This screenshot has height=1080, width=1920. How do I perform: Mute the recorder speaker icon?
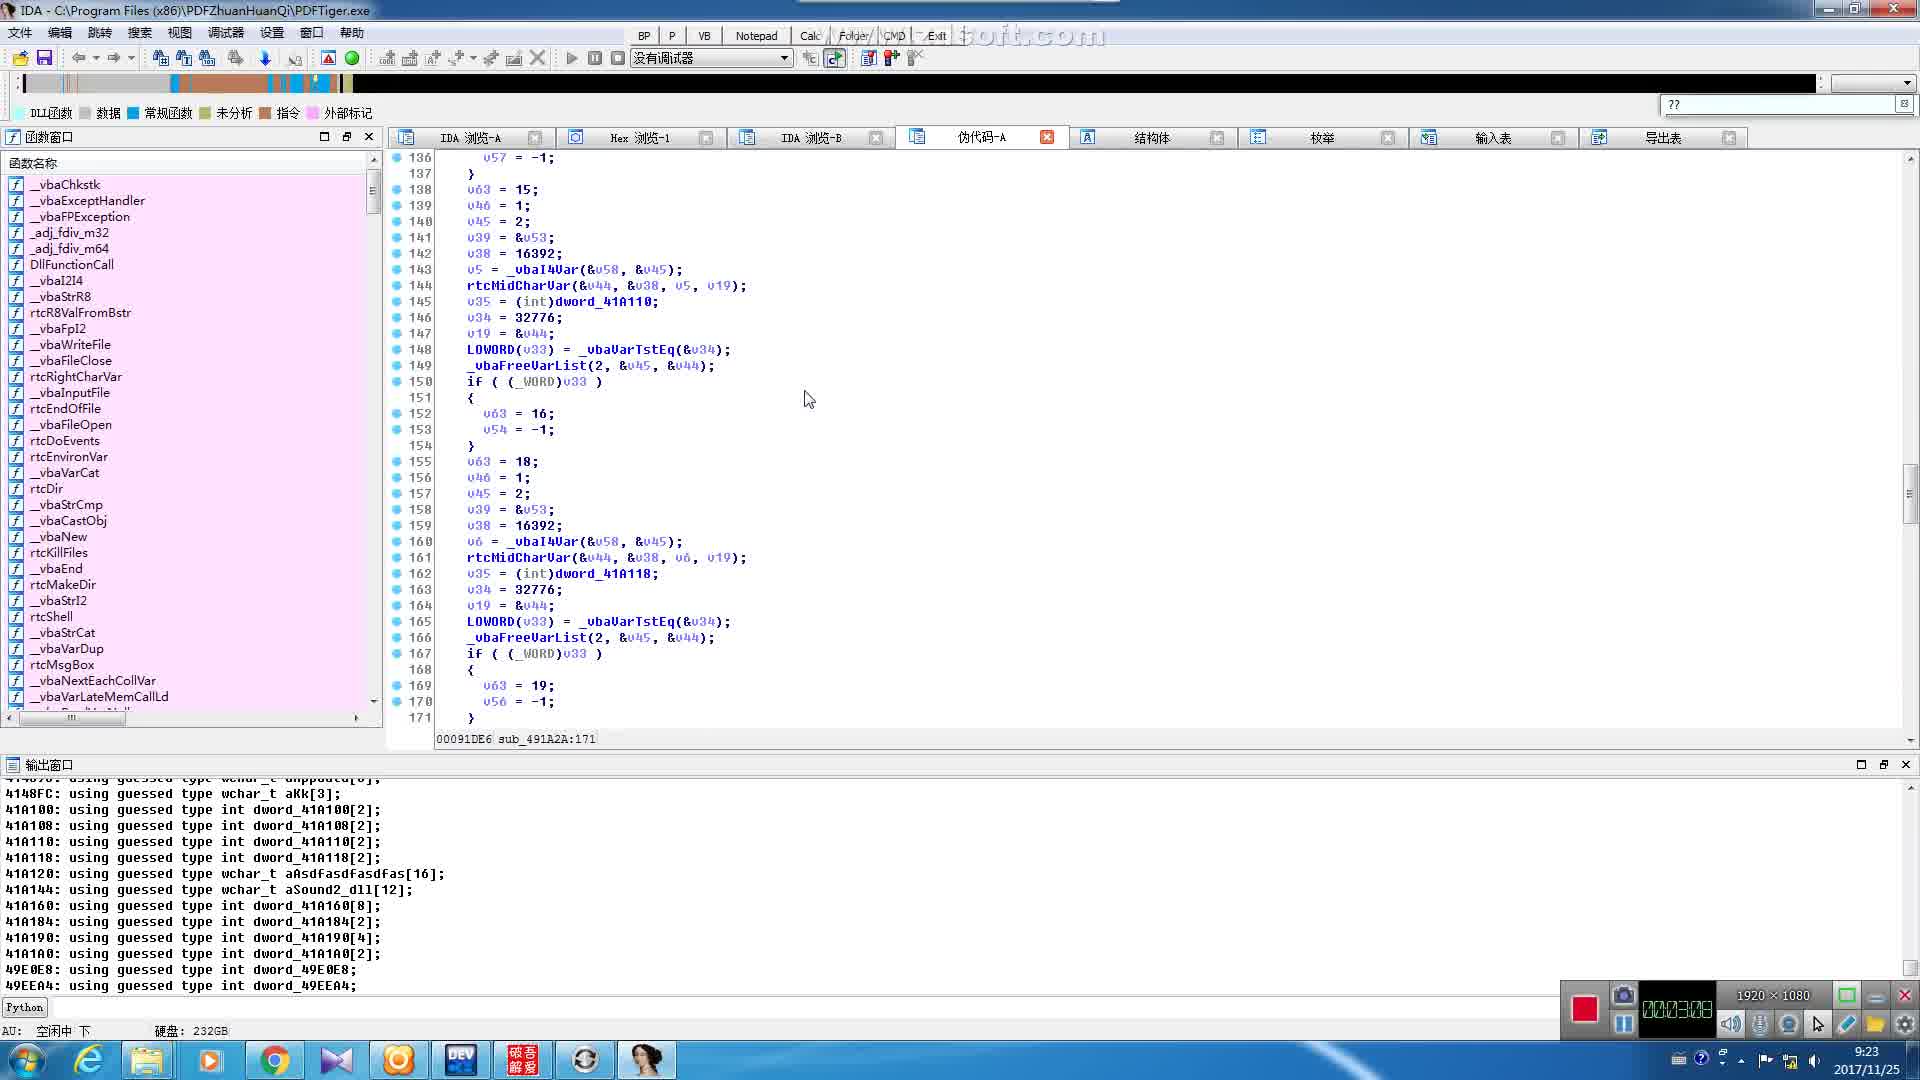tap(1731, 1024)
